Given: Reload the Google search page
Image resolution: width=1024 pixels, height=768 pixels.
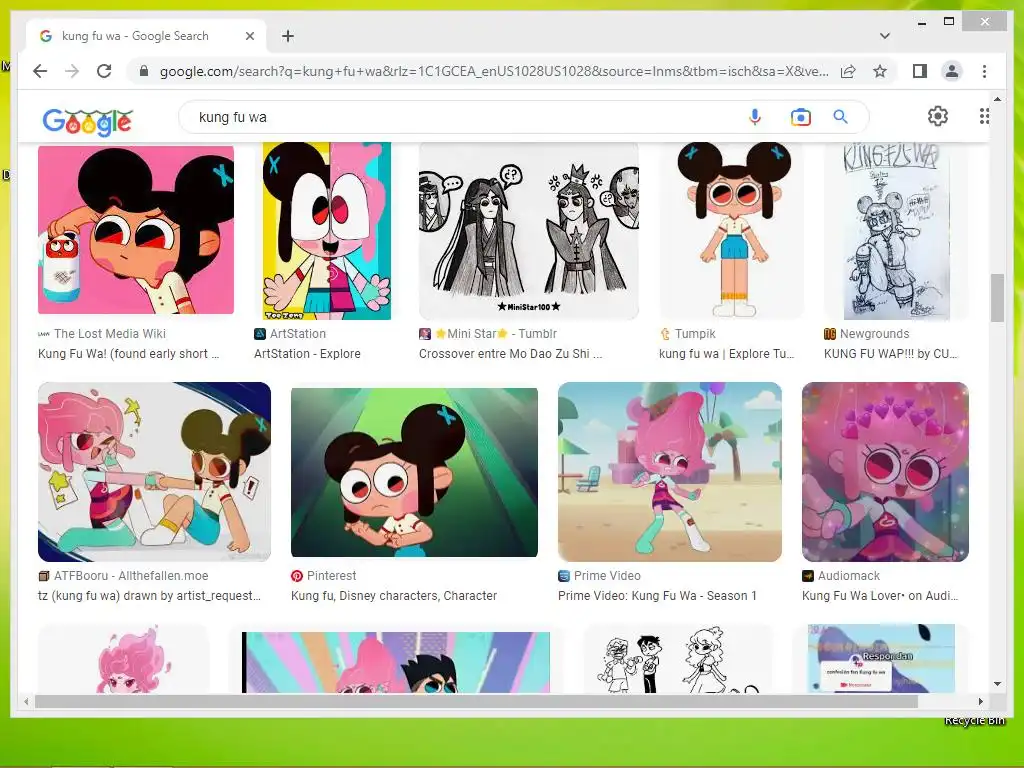Looking at the screenshot, I should point(104,71).
